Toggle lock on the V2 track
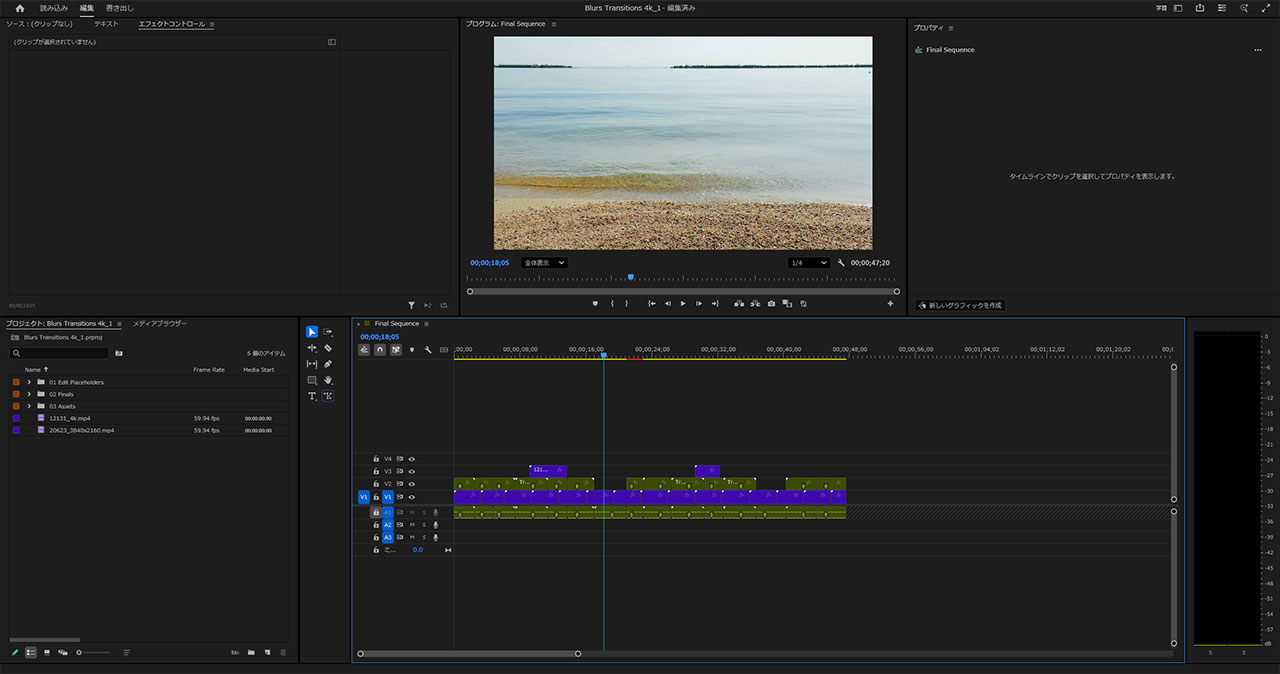Image resolution: width=1280 pixels, height=674 pixels. click(x=376, y=484)
